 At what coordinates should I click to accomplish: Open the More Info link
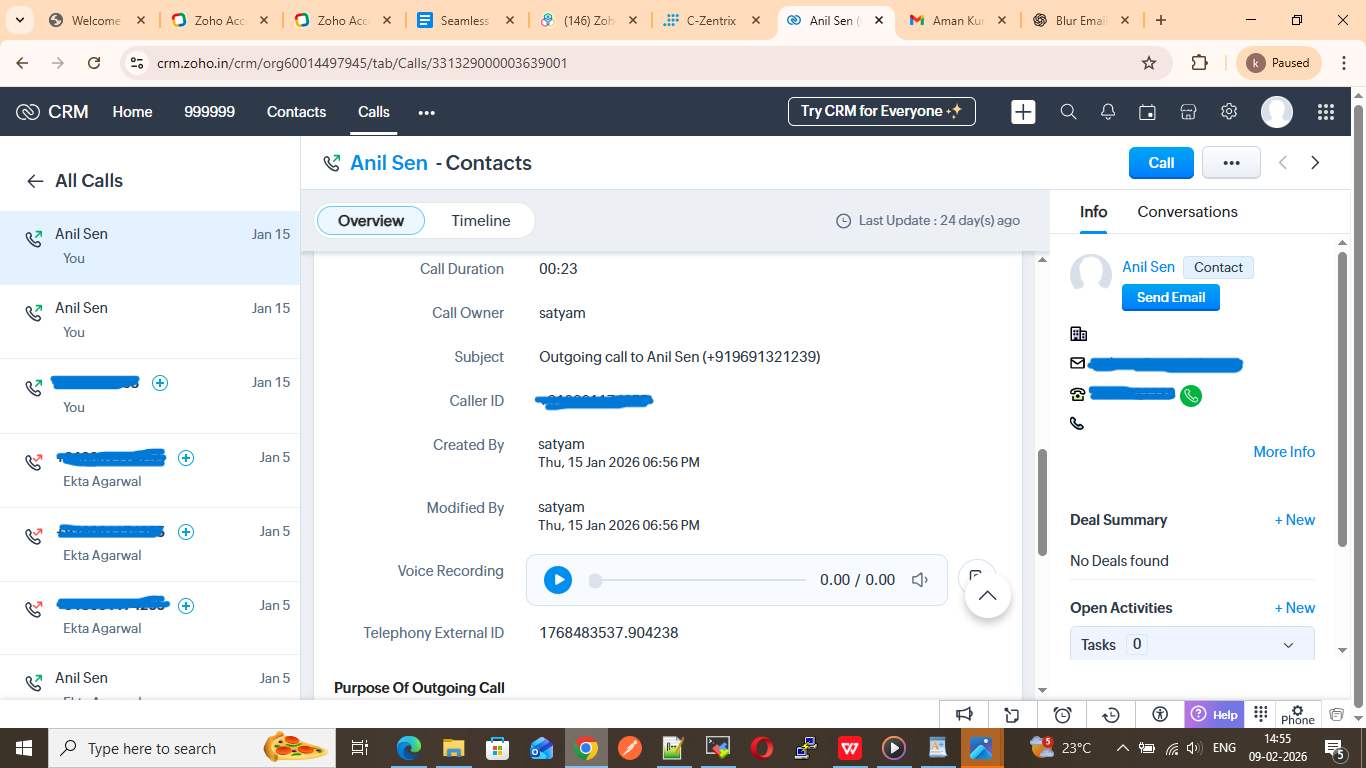pyautogui.click(x=1283, y=452)
